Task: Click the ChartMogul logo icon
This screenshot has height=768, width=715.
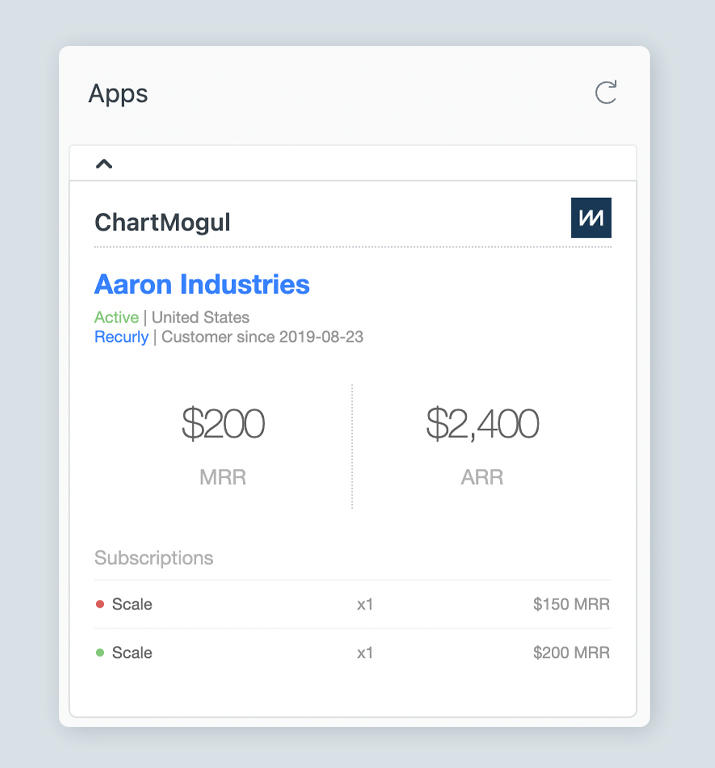Action: [591, 218]
